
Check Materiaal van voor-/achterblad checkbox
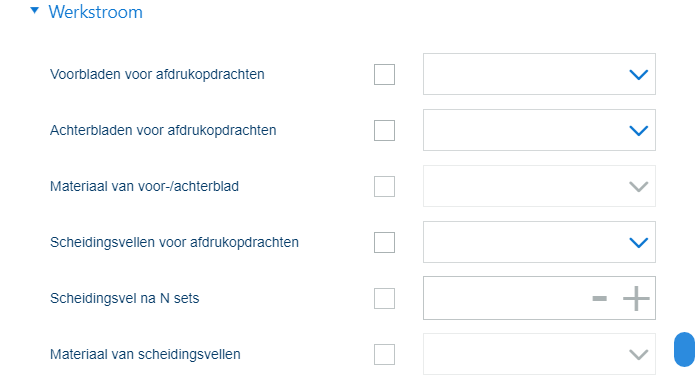(x=384, y=186)
